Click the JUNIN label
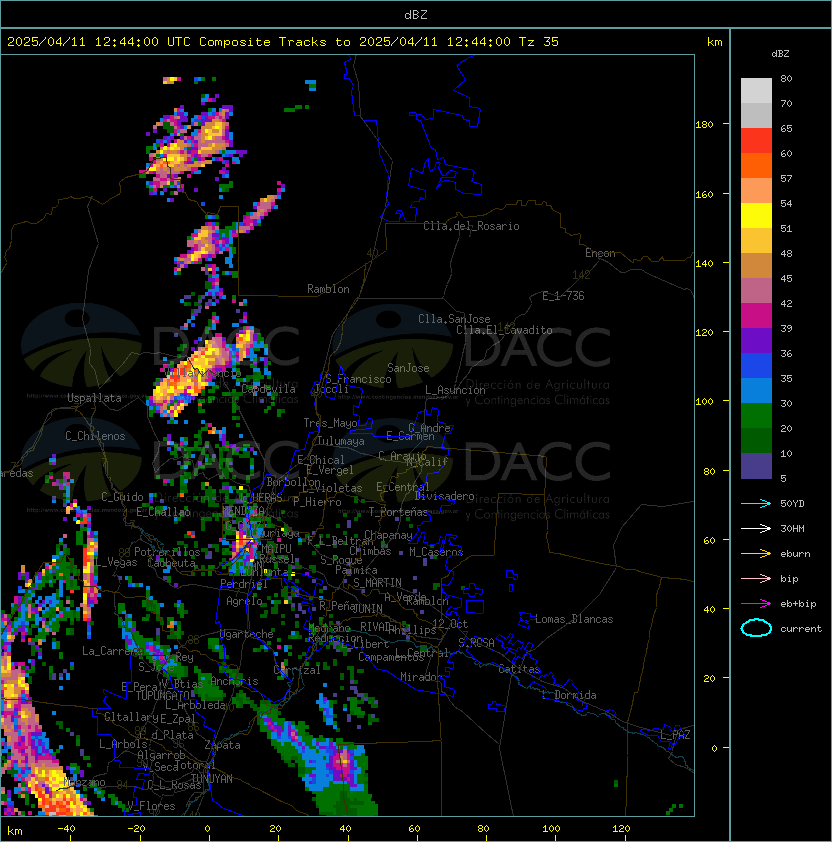 click(x=367, y=608)
